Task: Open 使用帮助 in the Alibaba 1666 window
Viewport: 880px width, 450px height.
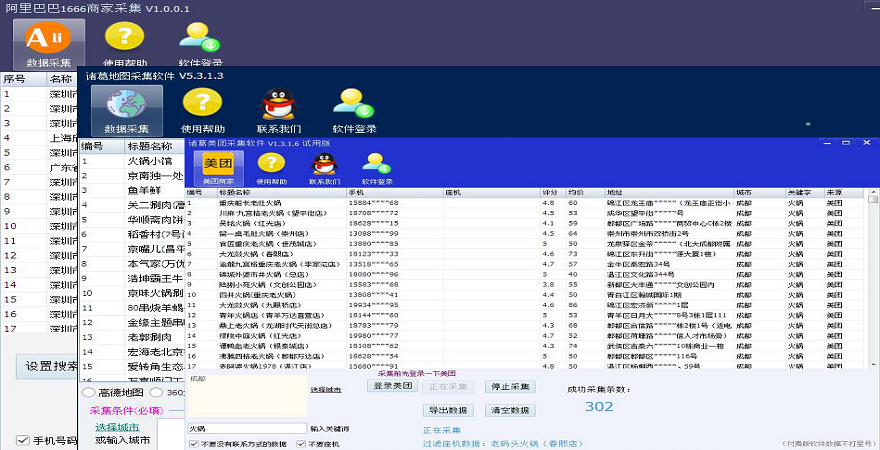Action: [x=125, y=44]
